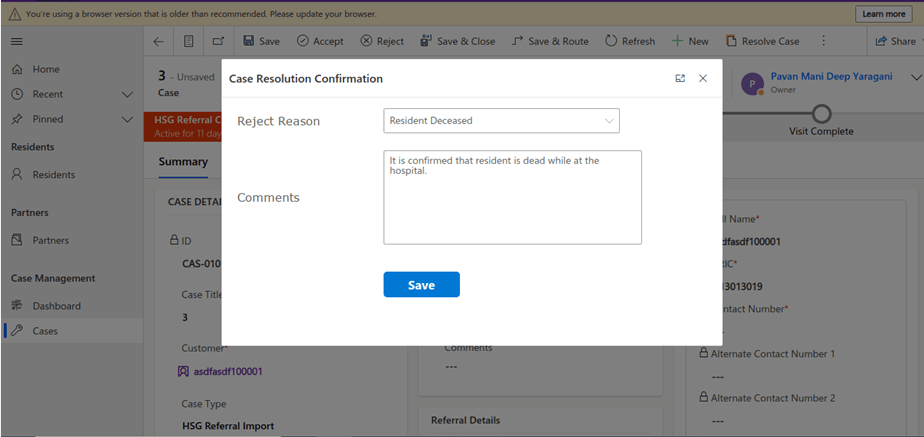Click the hamburger menu icon in sidebar

tap(17, 41)
